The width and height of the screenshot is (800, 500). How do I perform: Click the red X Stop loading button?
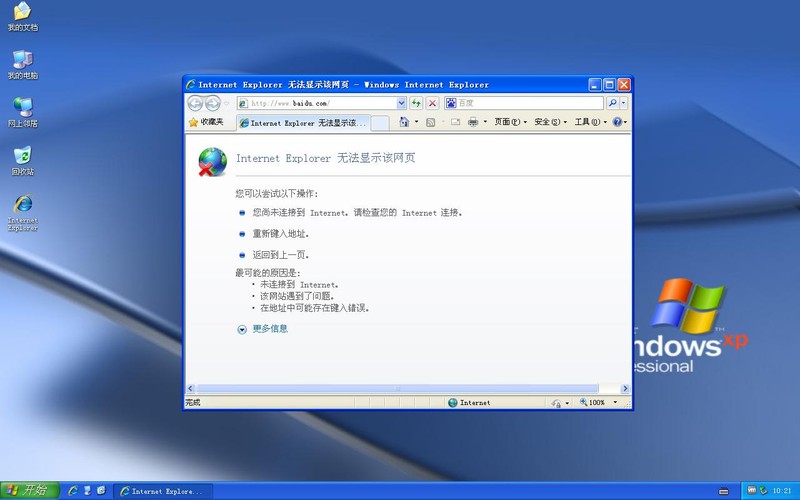tap(432, 103)
